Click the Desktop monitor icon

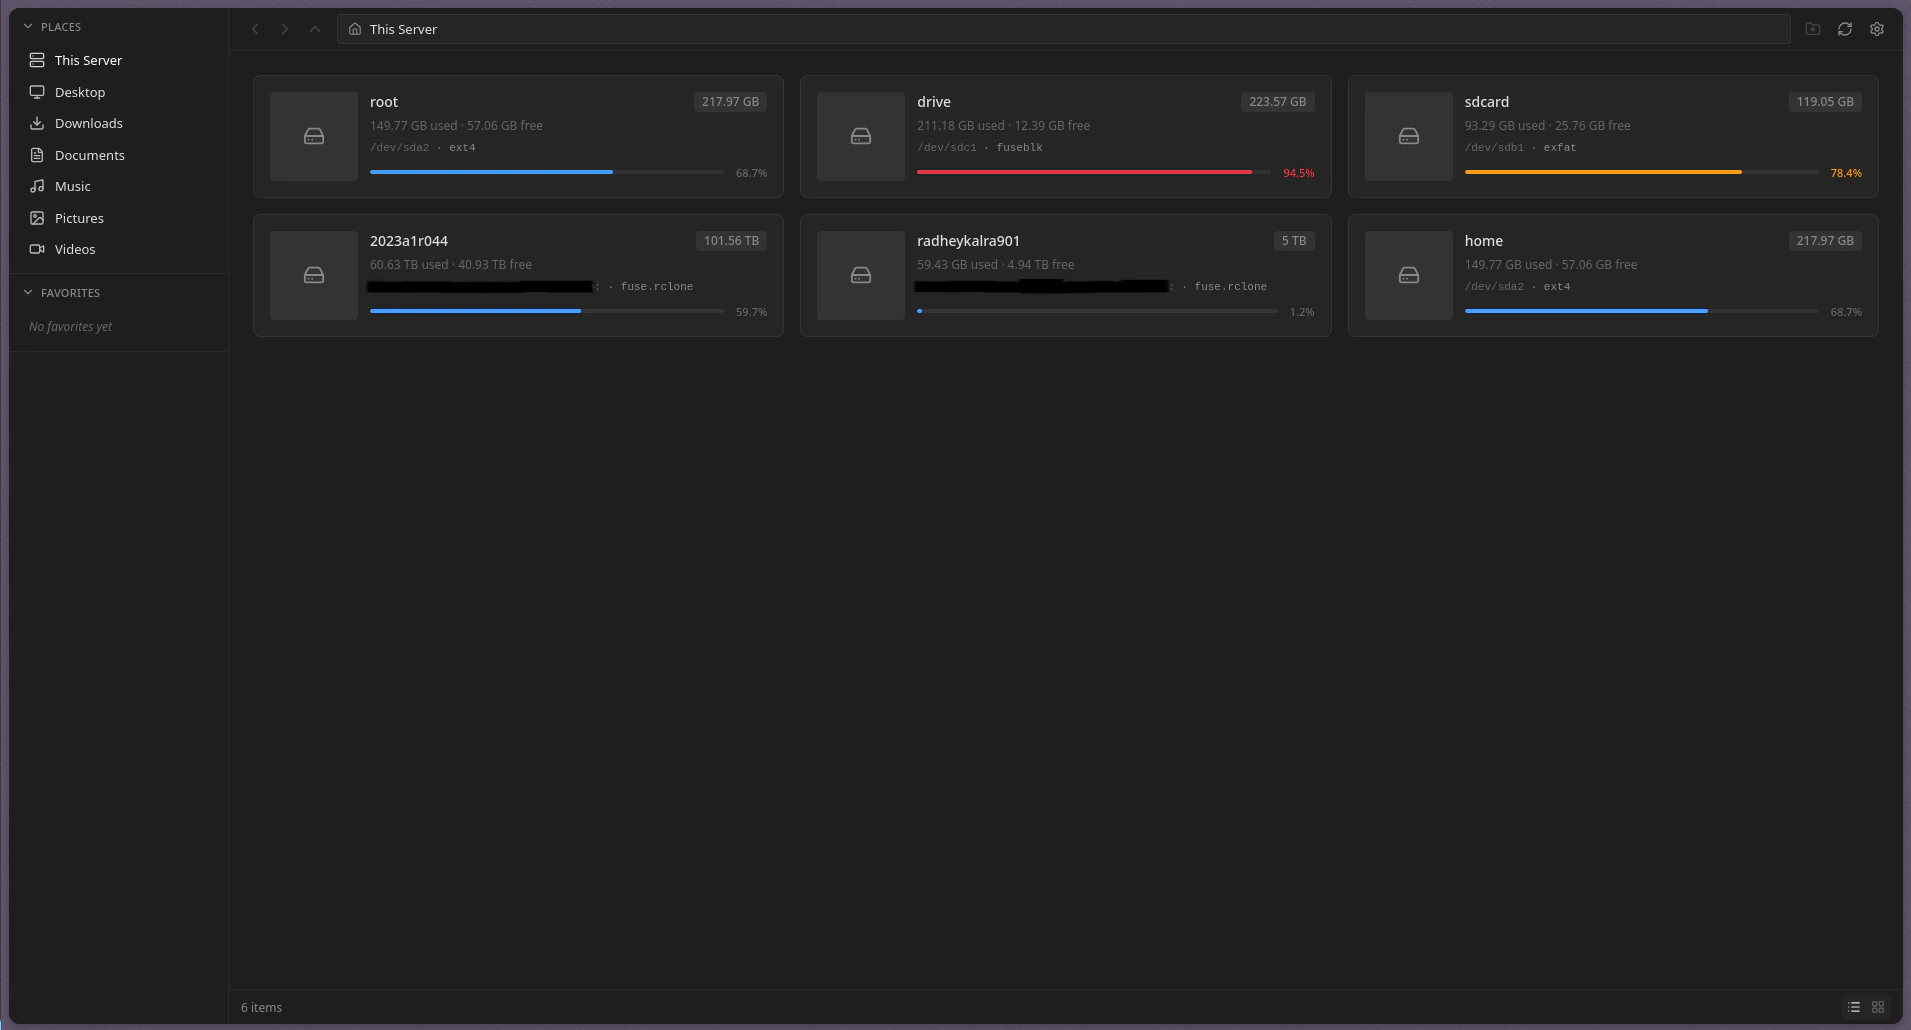[x=37, y=92]
